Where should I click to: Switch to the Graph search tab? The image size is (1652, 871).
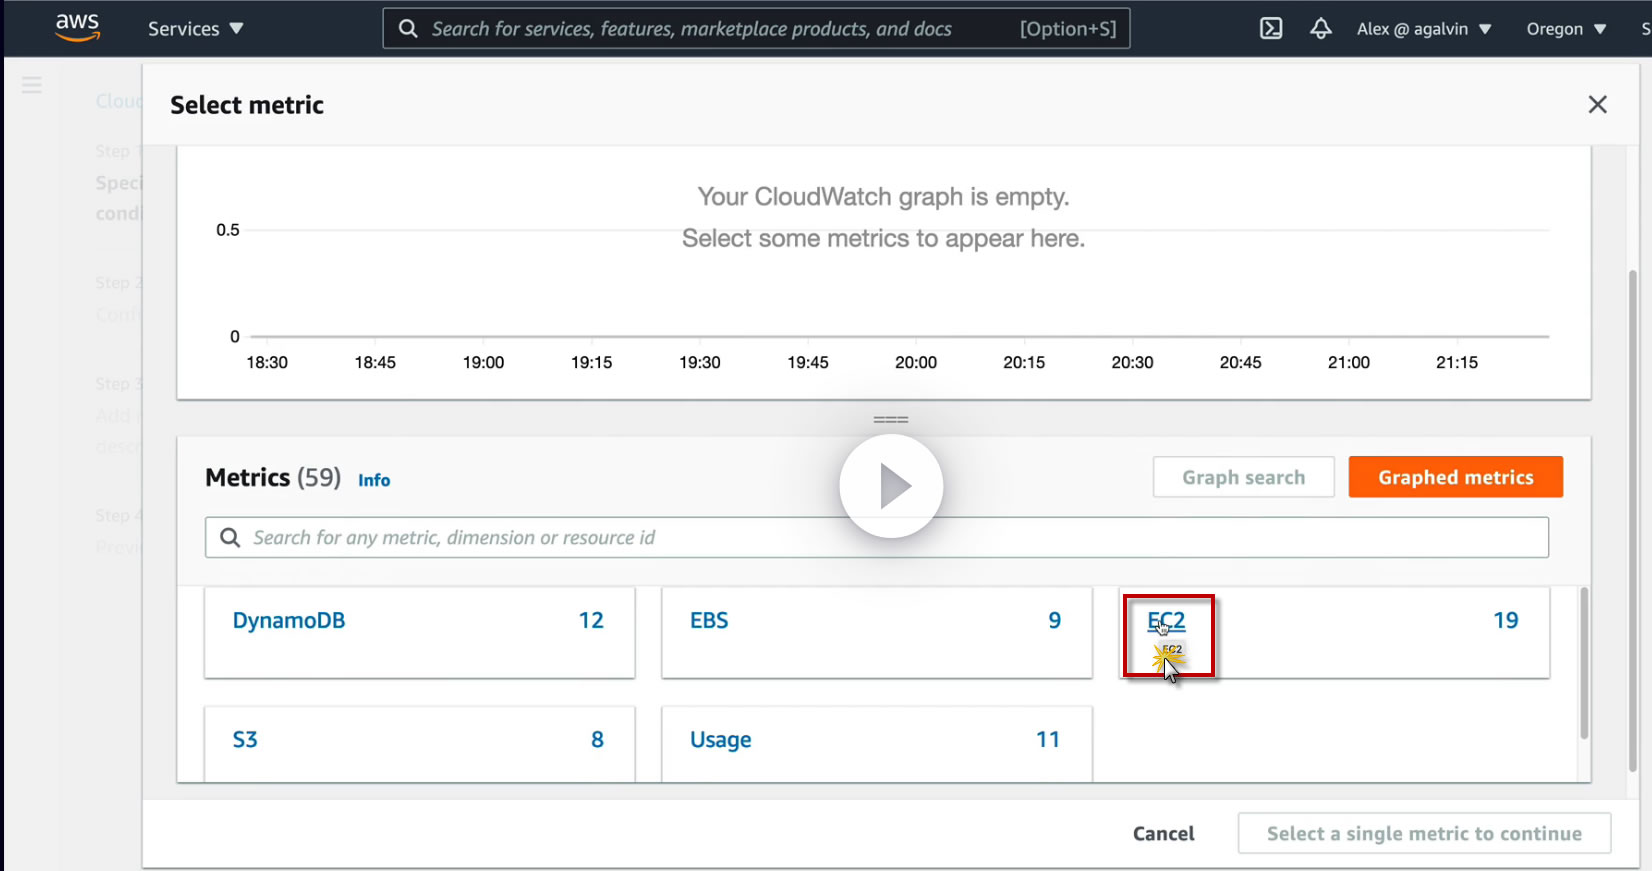click(1243, 477)
